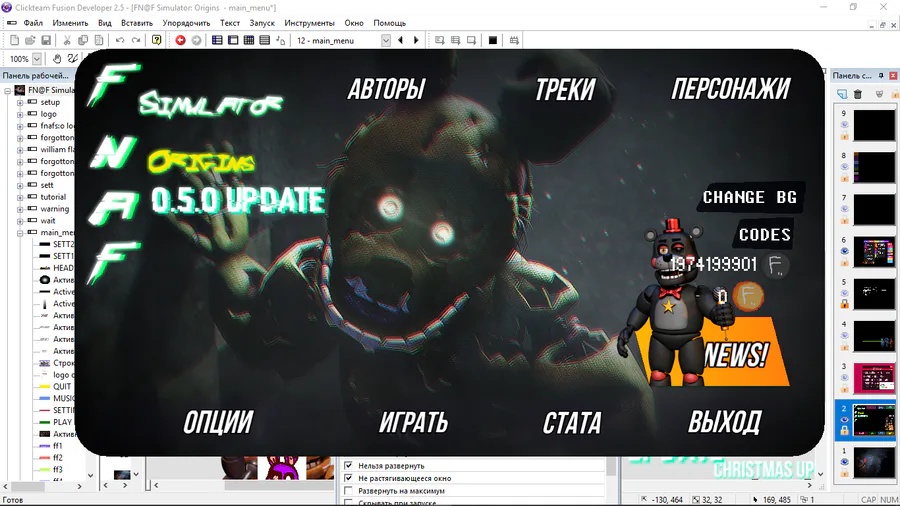This screenshot has width=900, height=506.
Task: Open the Помощь menu
Action: pyautogui.click(x=389, y=23)
